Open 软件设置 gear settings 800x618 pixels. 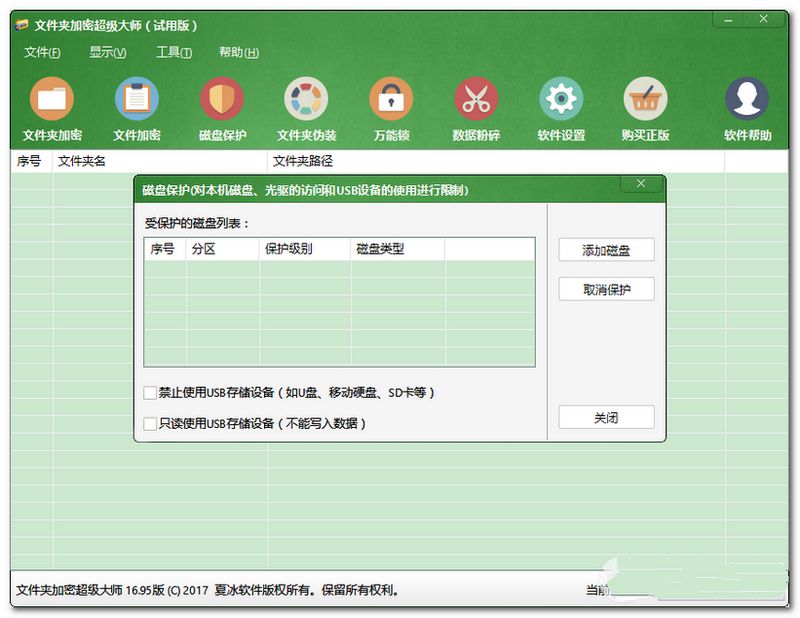coord(561,109)
